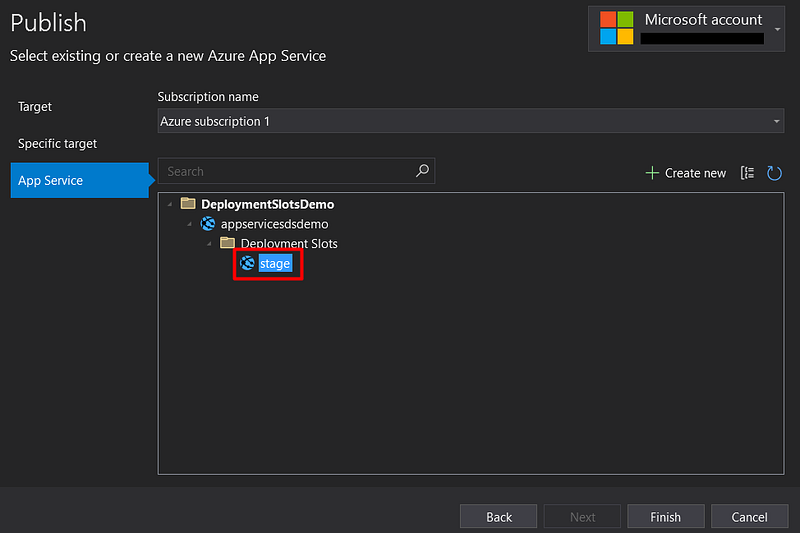Image resolution: width=800 pixels, height=533 pixels.
Task: Go to the Specific target step
Action: pos(57,144)
